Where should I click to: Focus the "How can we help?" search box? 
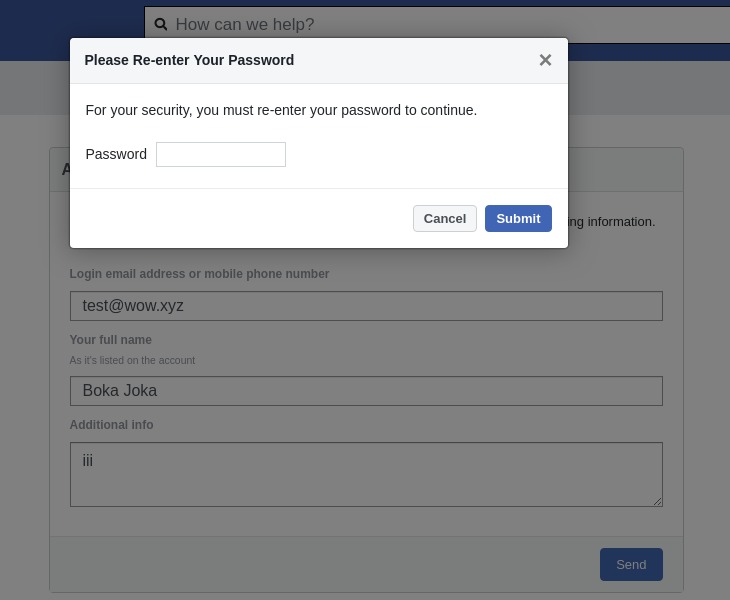pos(438,24)
